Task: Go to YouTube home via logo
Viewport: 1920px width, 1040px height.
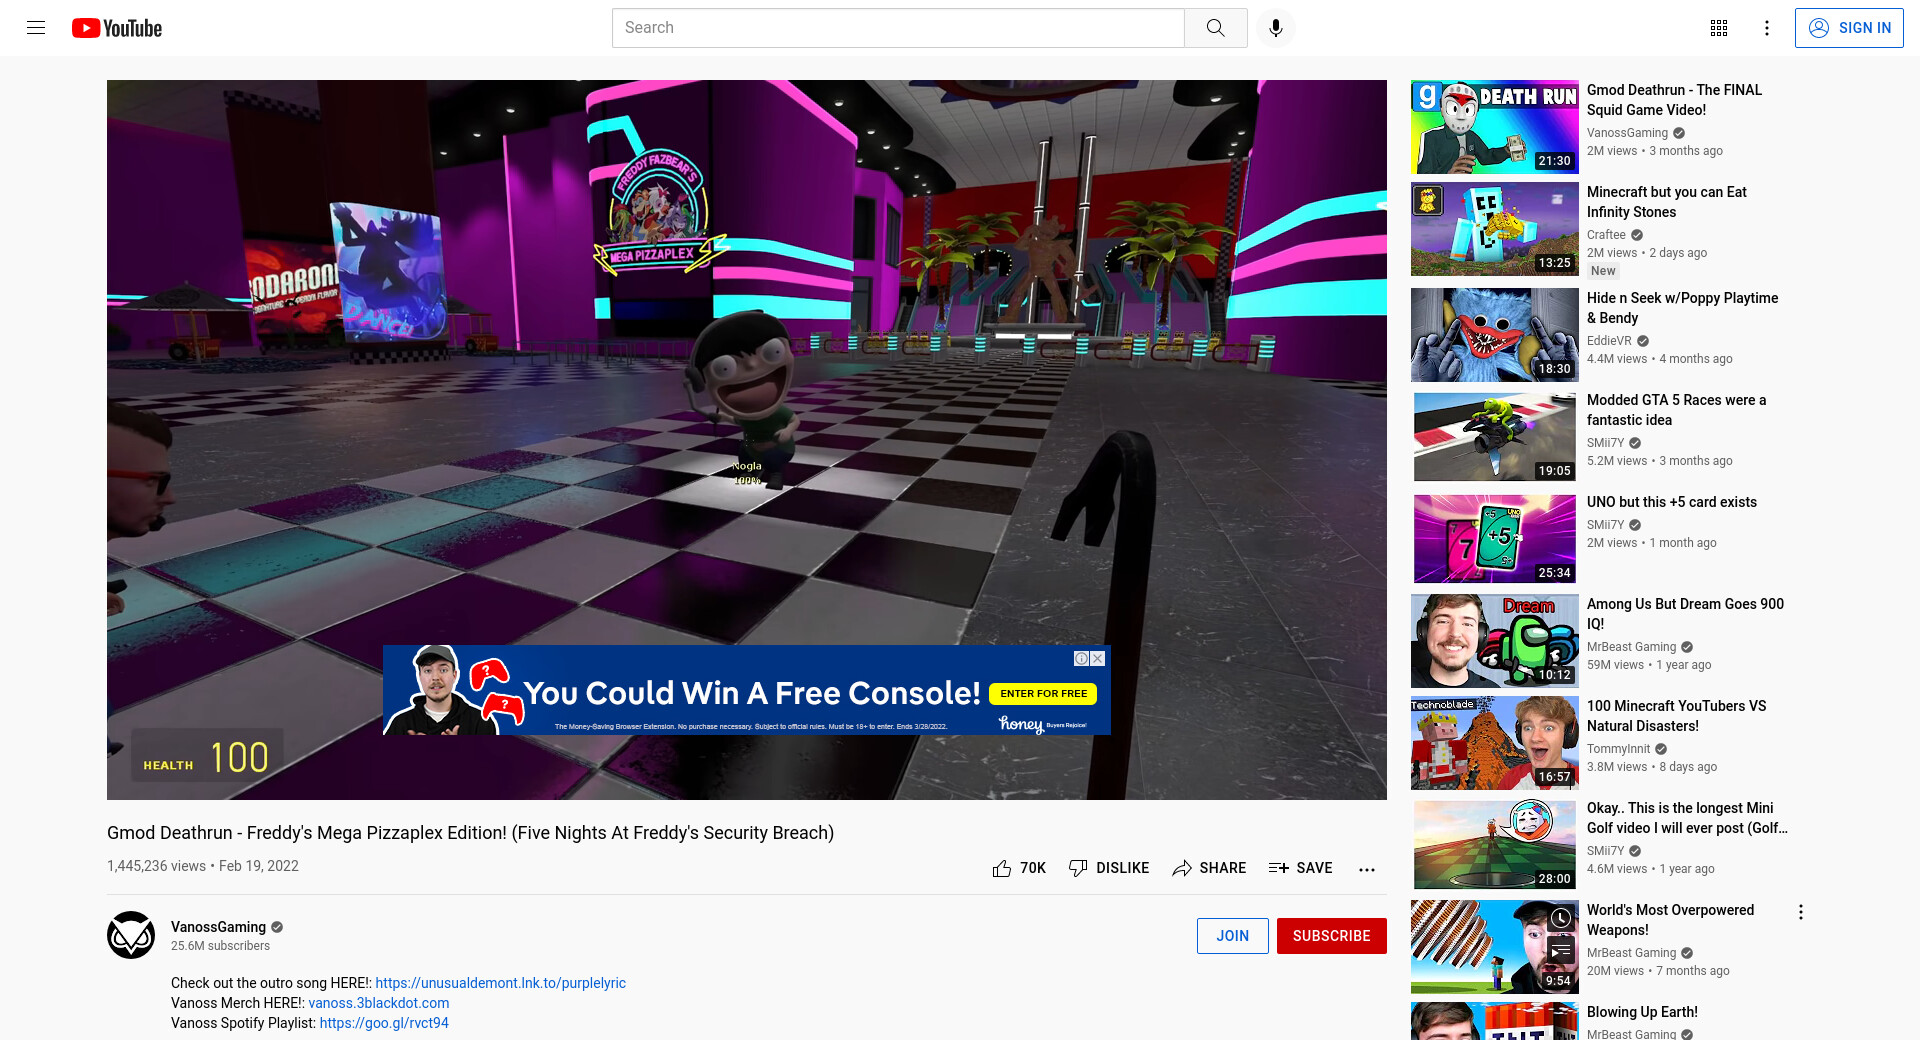Action: 117,28
